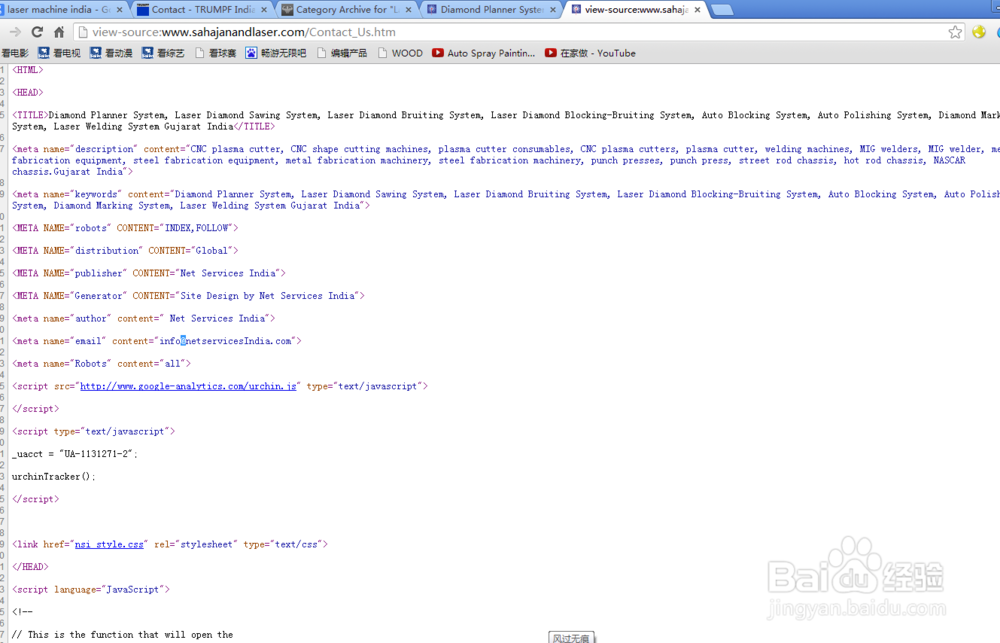Screen dimensions: 1000x643
Task: Open the Auto Spray Paintin... YouTube bookmark
Action: (x=484, y=53)
